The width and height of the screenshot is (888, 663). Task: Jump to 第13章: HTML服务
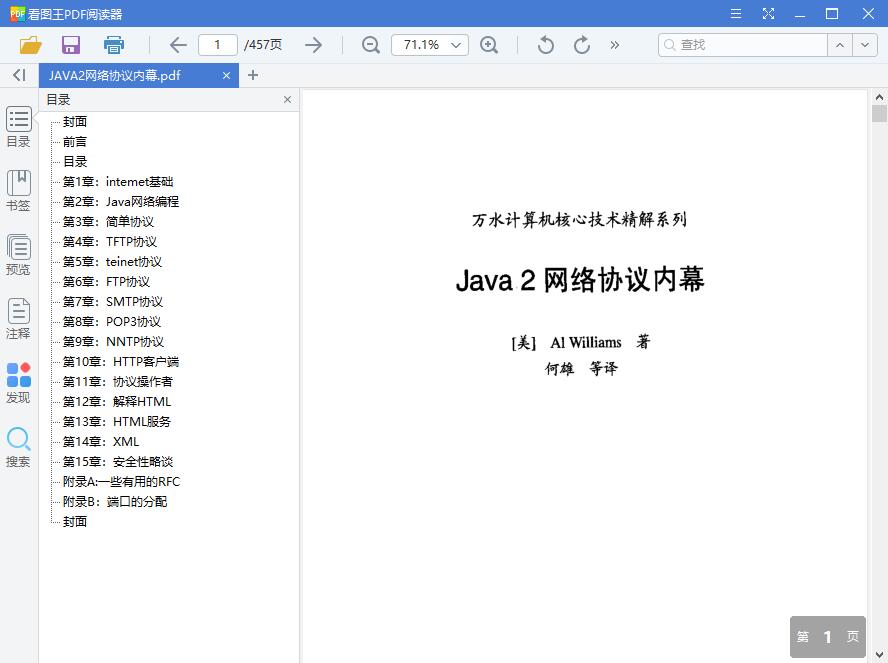[x=117, y=422]
